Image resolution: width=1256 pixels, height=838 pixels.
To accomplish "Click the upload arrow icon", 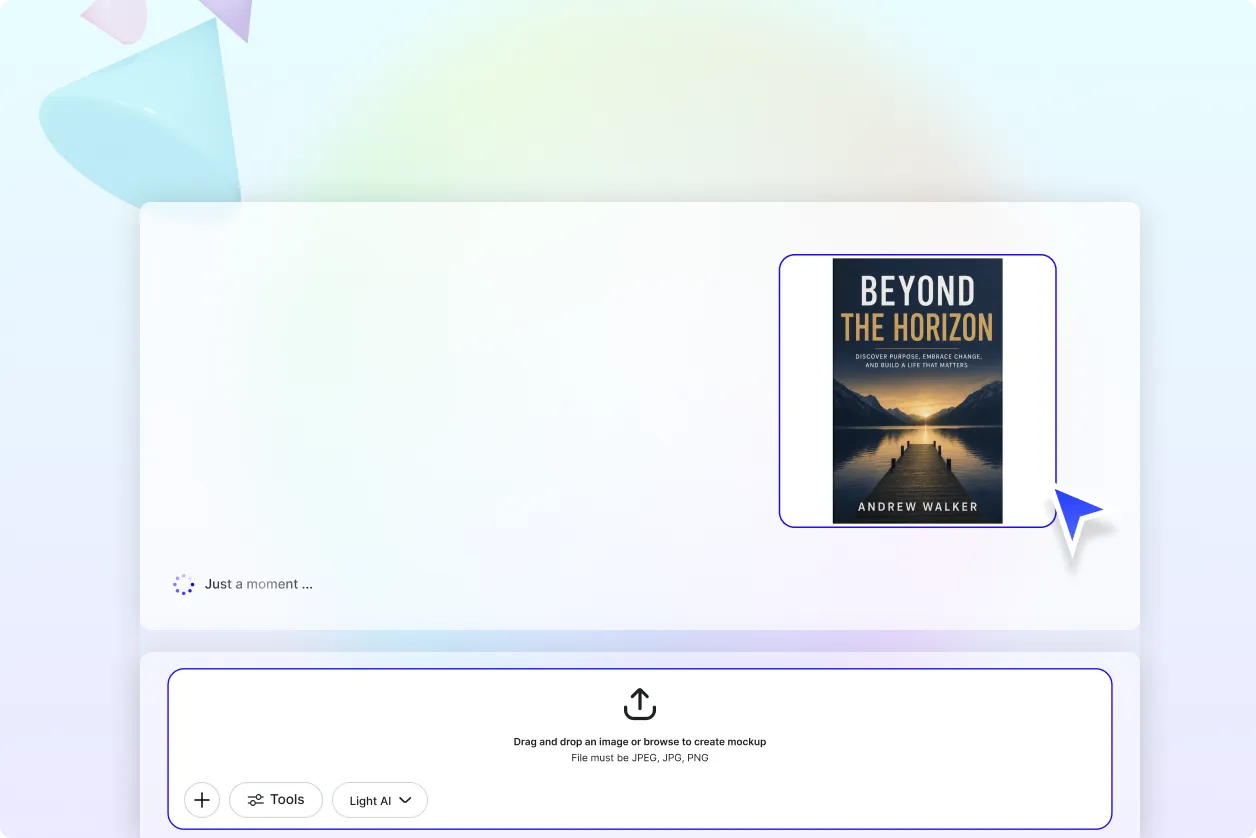I will 639,704.
